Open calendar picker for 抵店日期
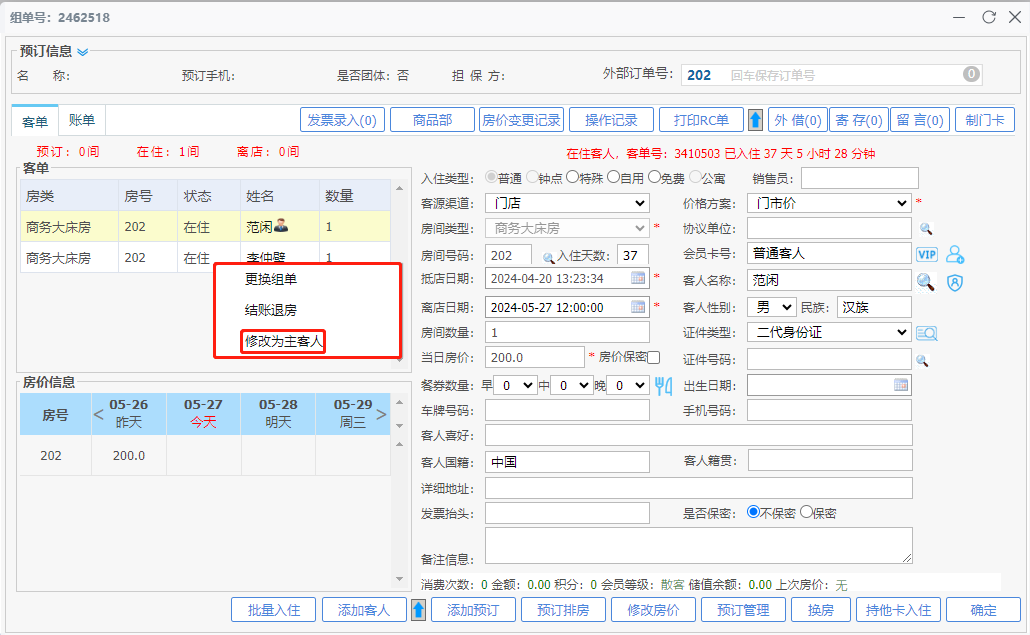This screenshot has width=1030, height=635. click(x=637, y=278)
